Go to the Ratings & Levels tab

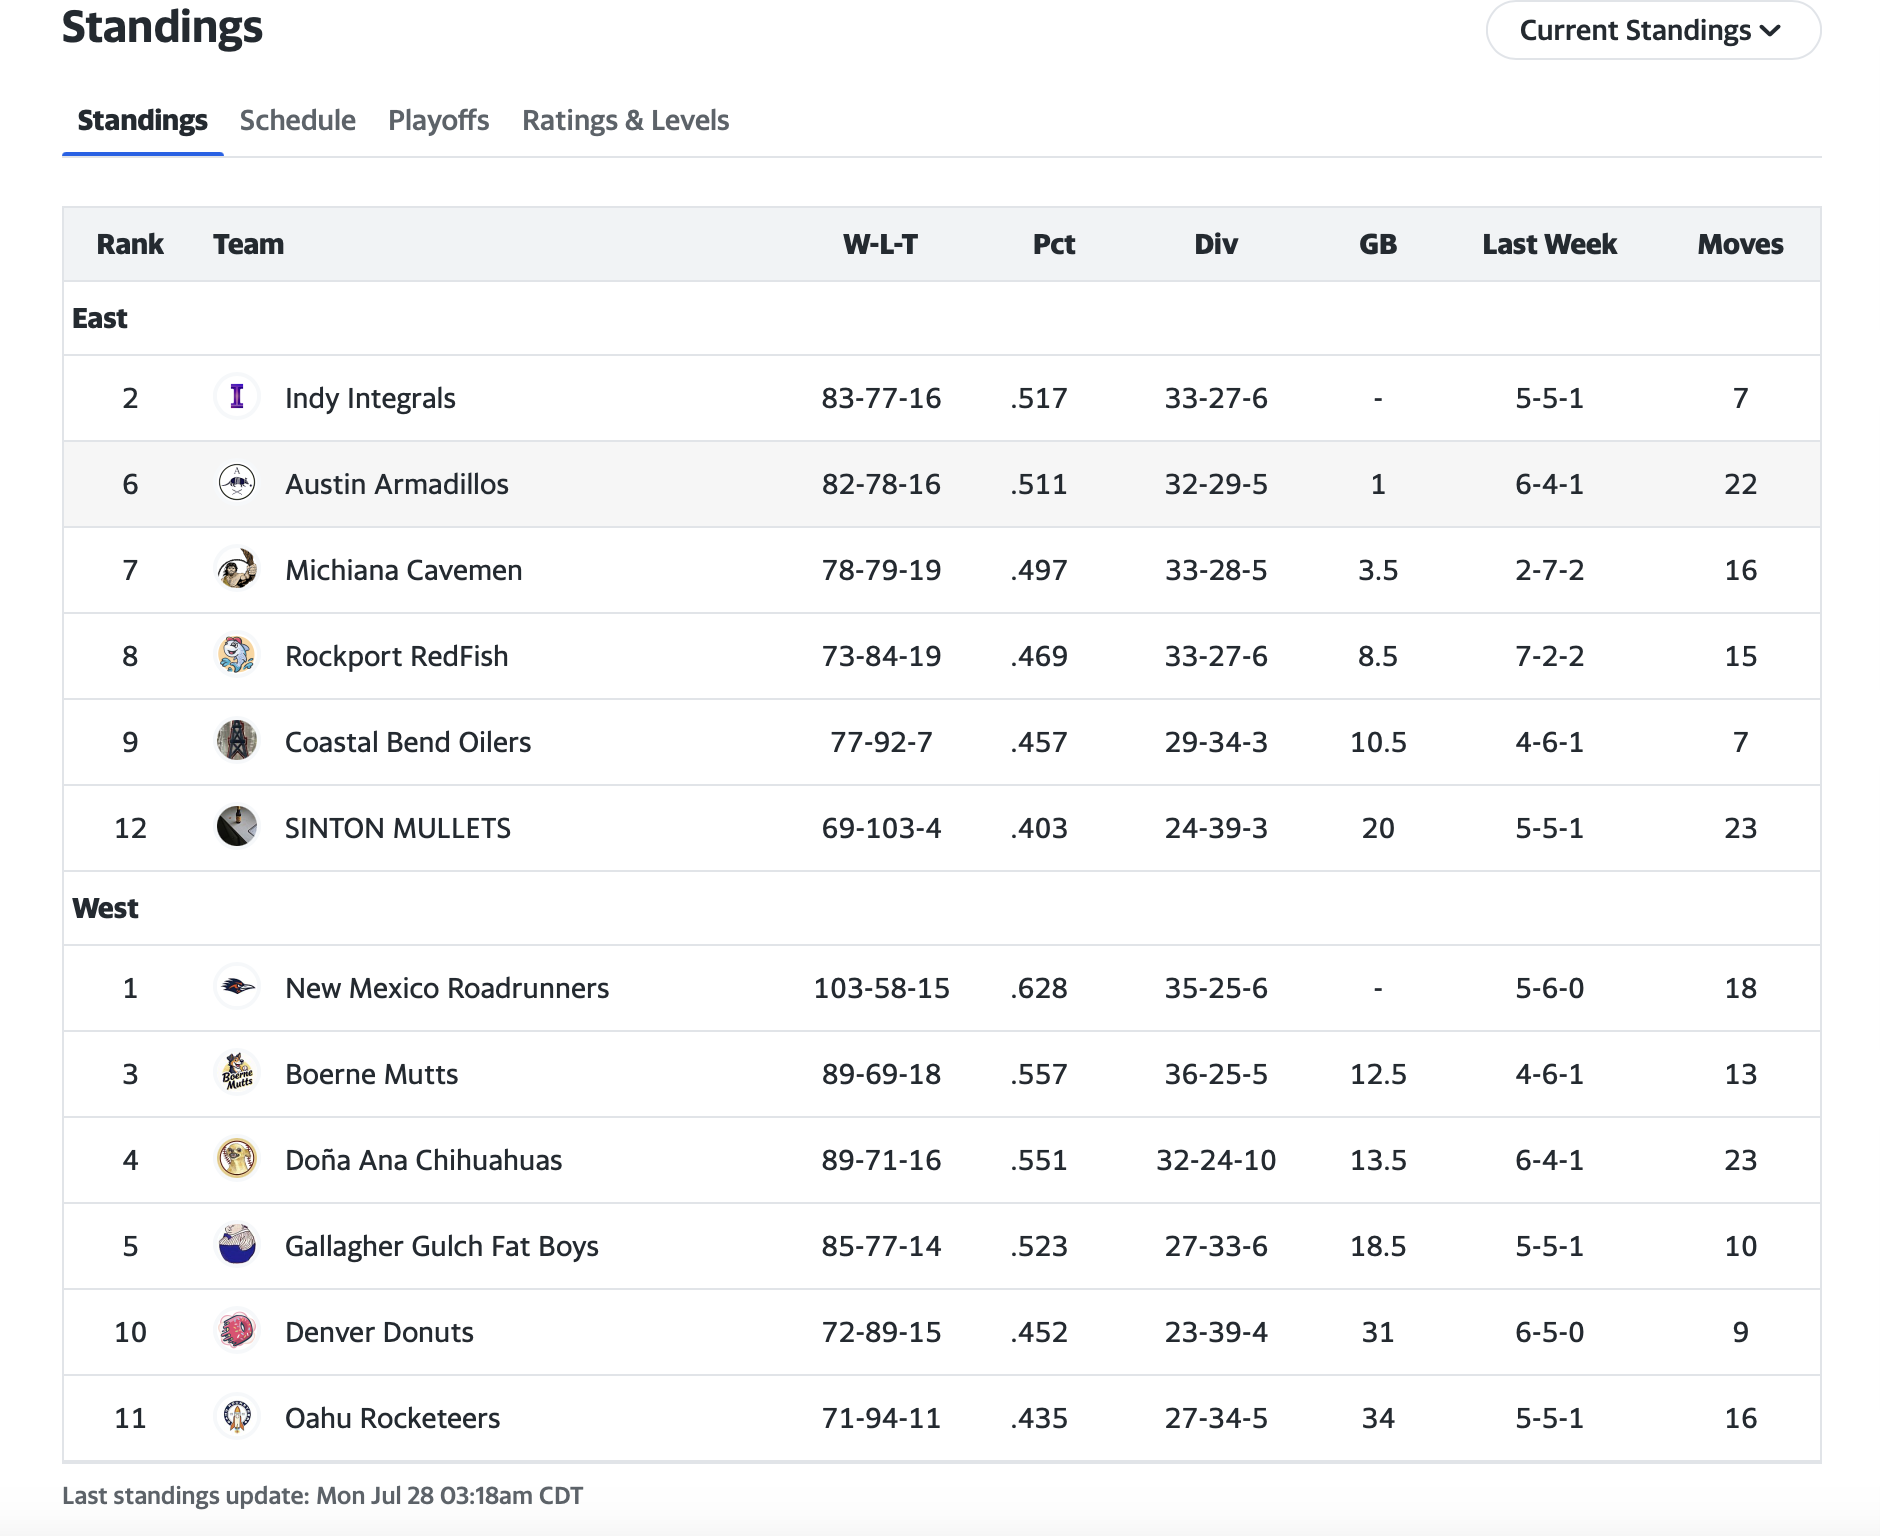coord(625,121)
